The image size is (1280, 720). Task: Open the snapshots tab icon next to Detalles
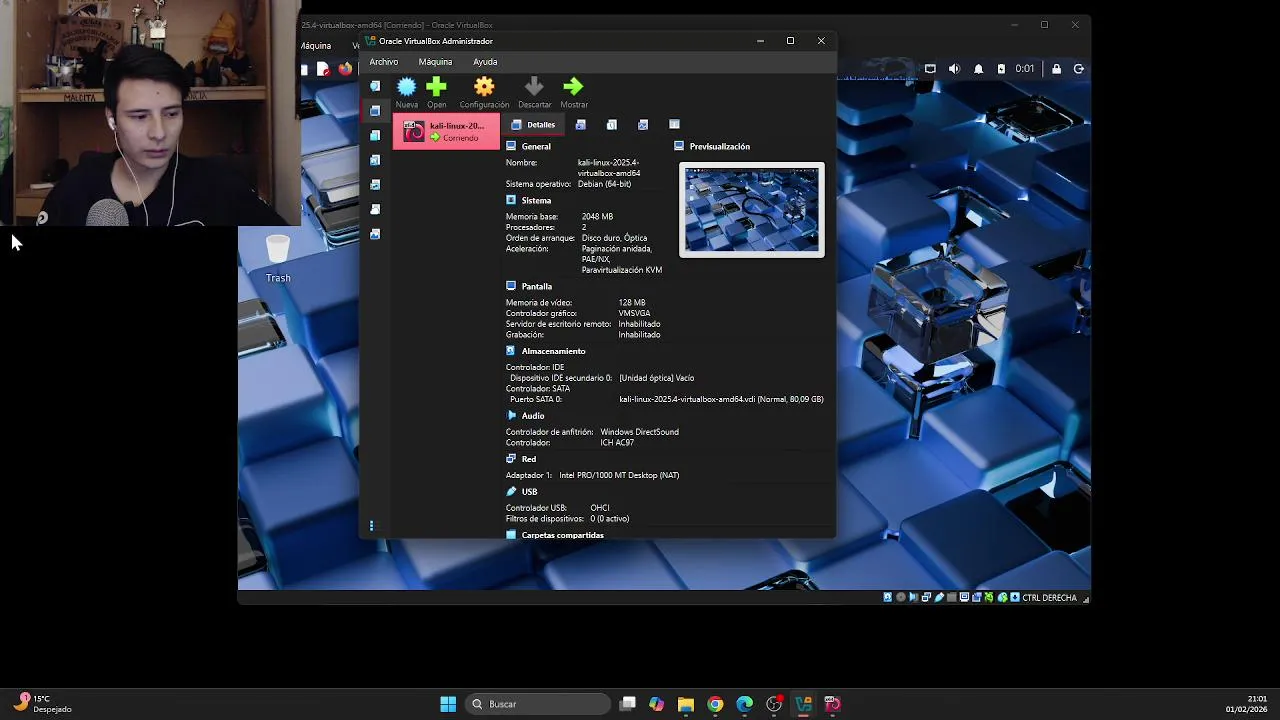tap(580, 125)
